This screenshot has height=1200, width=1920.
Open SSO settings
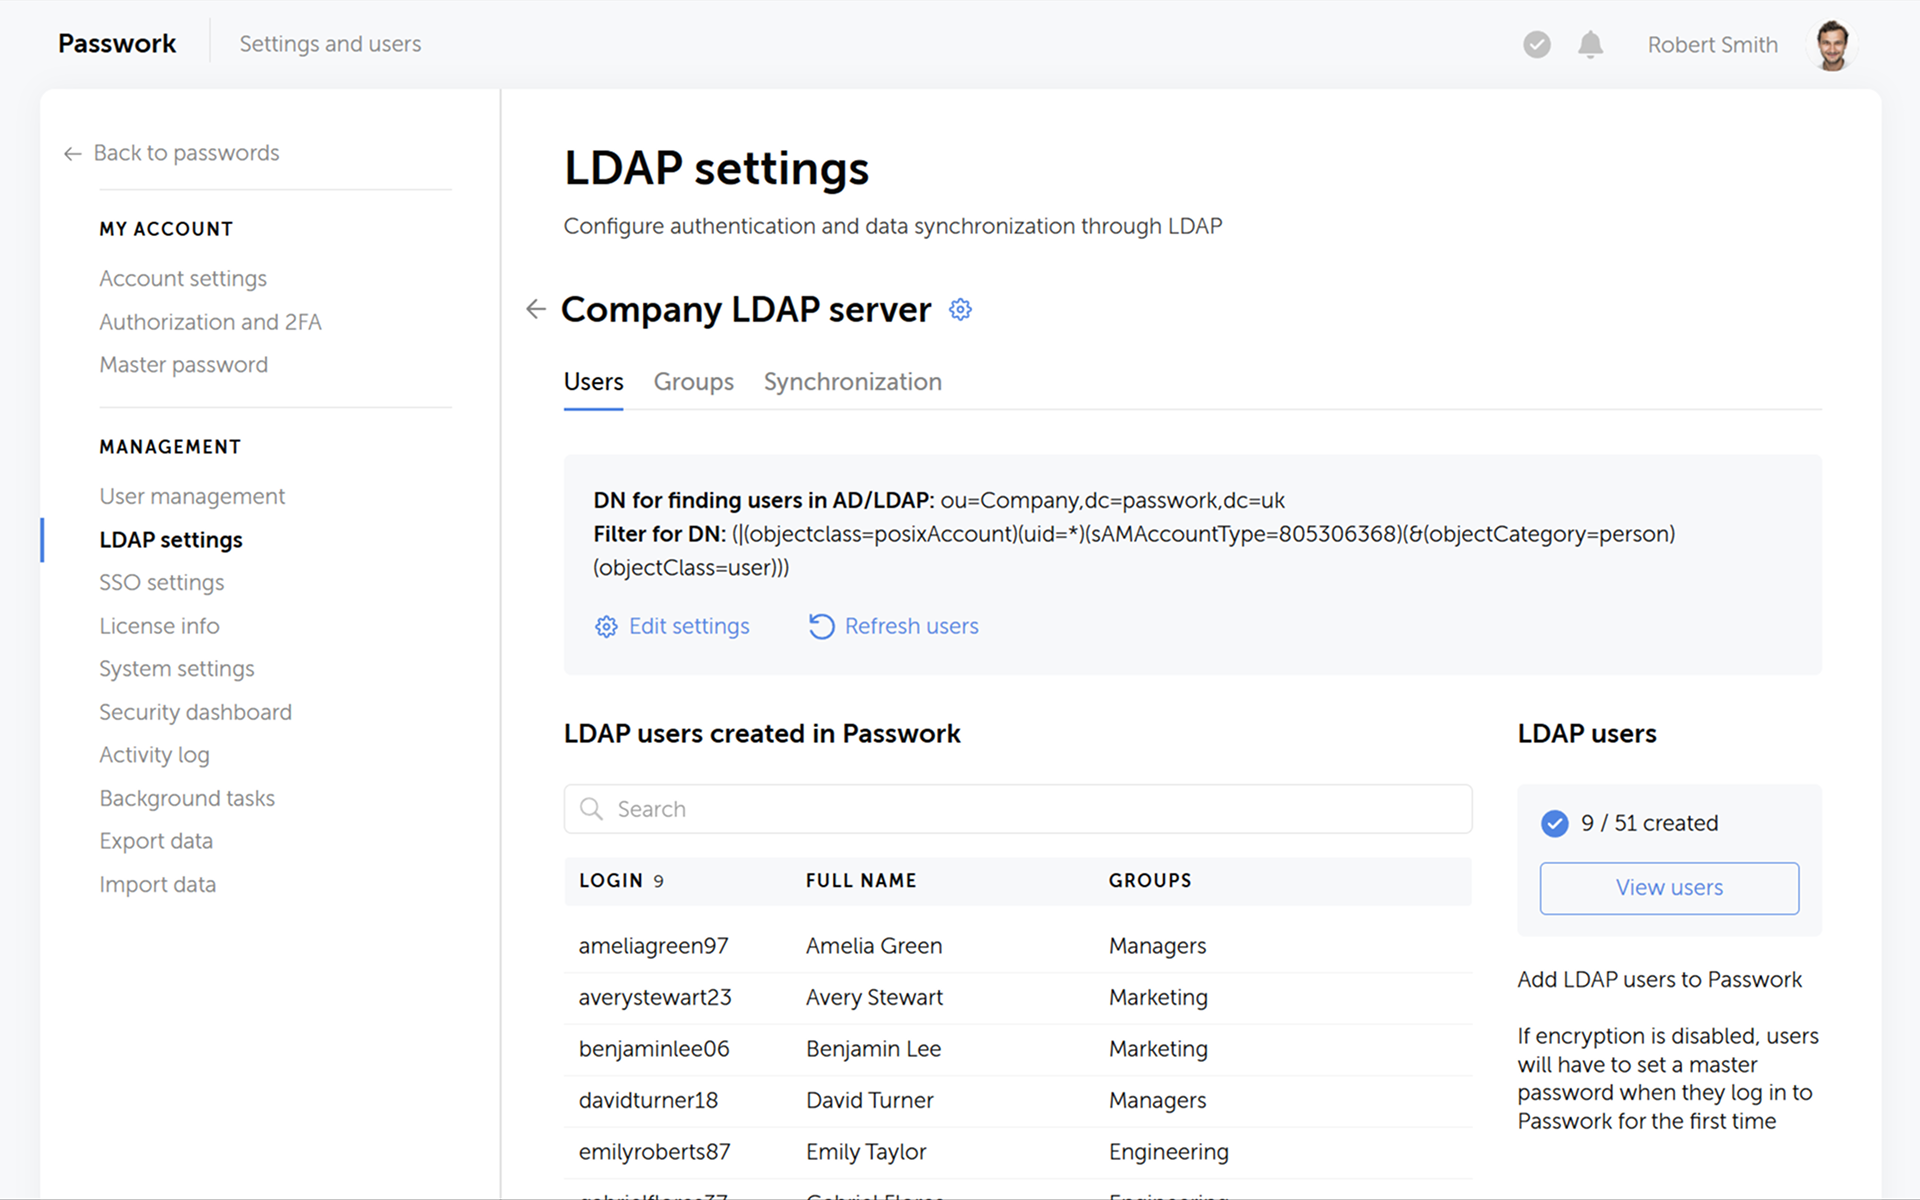pyautogui.click(x=161, y=582)
